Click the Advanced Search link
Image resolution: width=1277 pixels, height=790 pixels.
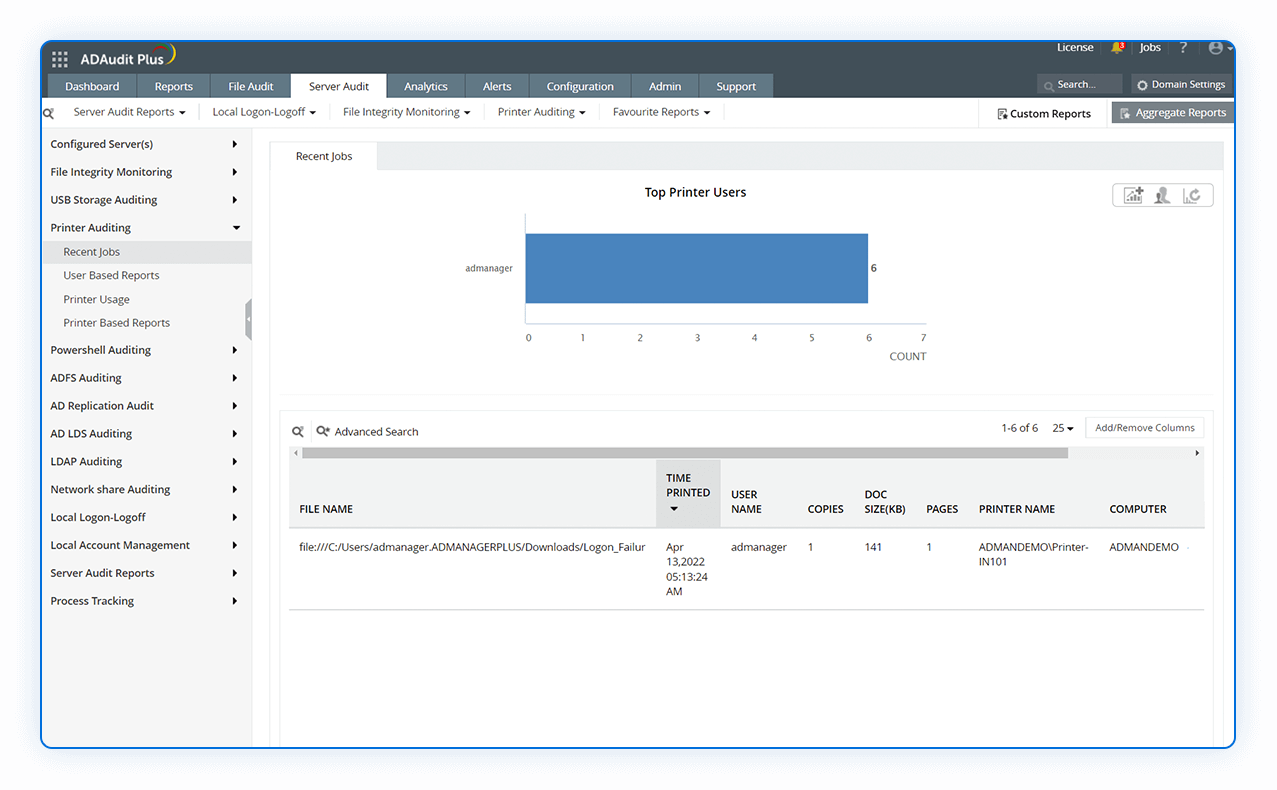(x=376, y=432)
